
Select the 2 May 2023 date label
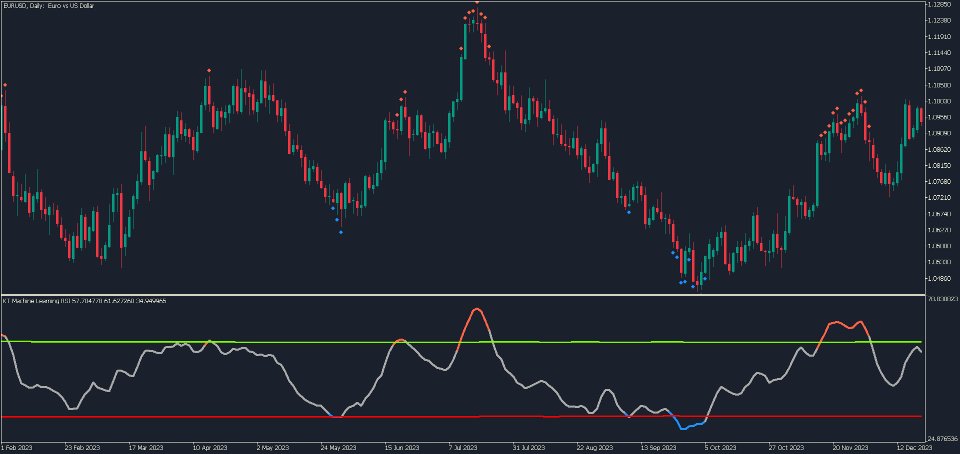272,447
